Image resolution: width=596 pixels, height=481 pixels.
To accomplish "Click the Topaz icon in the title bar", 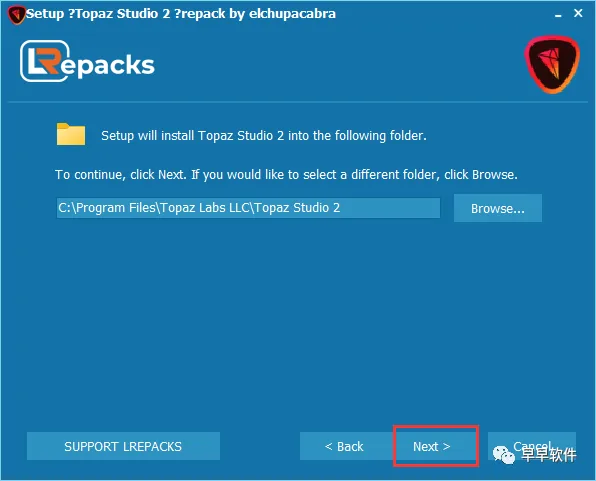I will click(x=16, y=15).
